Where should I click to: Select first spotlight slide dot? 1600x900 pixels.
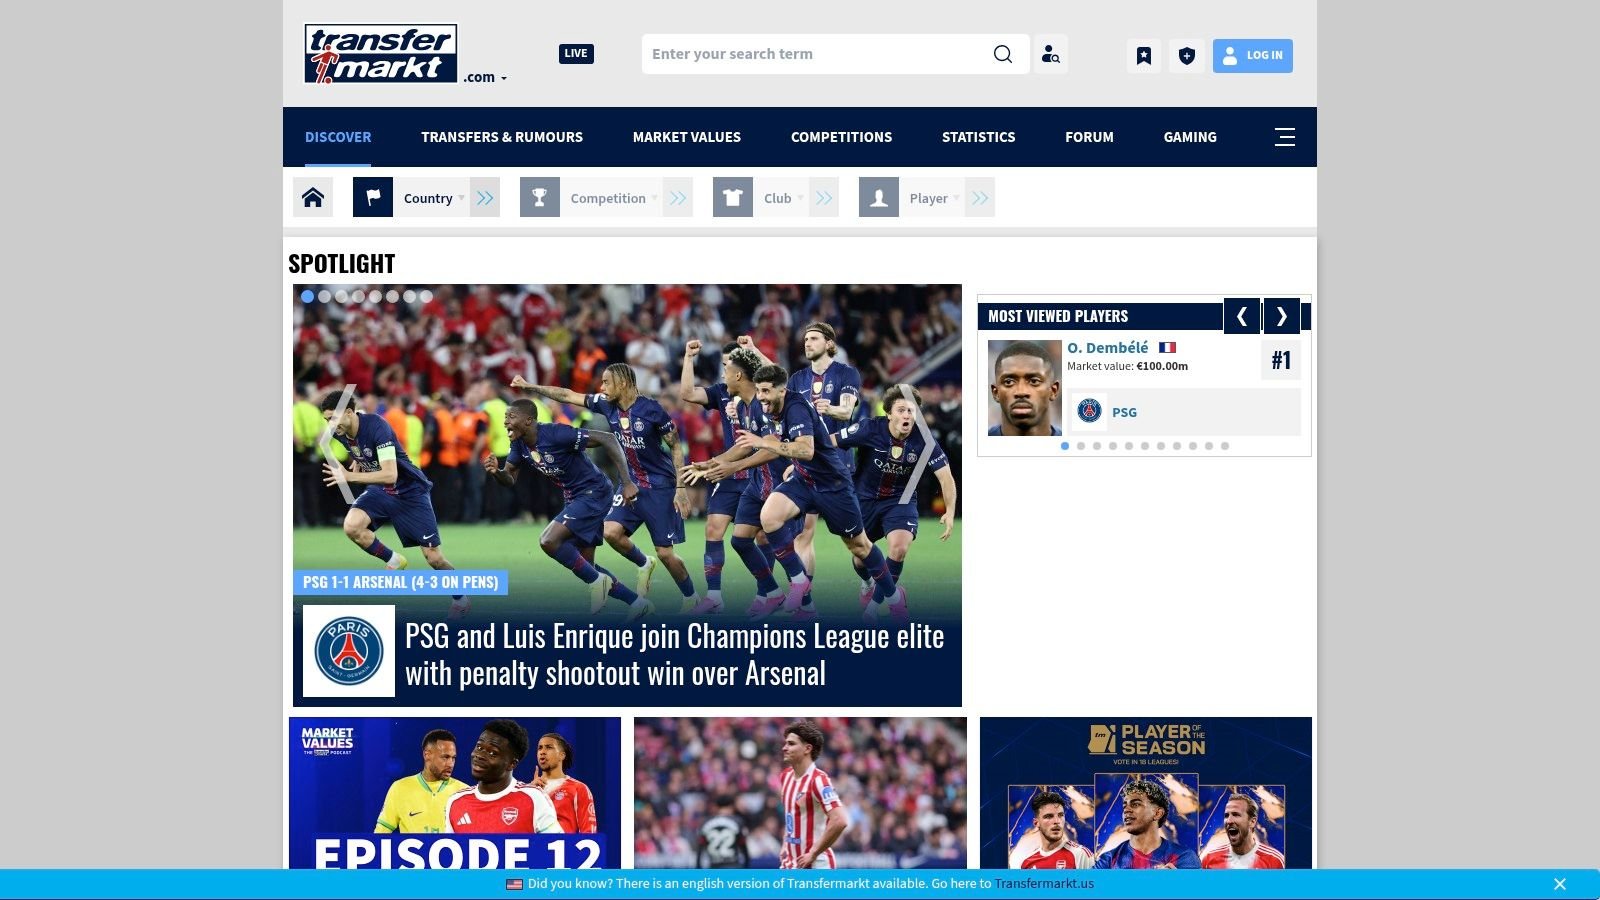point(307,296)
